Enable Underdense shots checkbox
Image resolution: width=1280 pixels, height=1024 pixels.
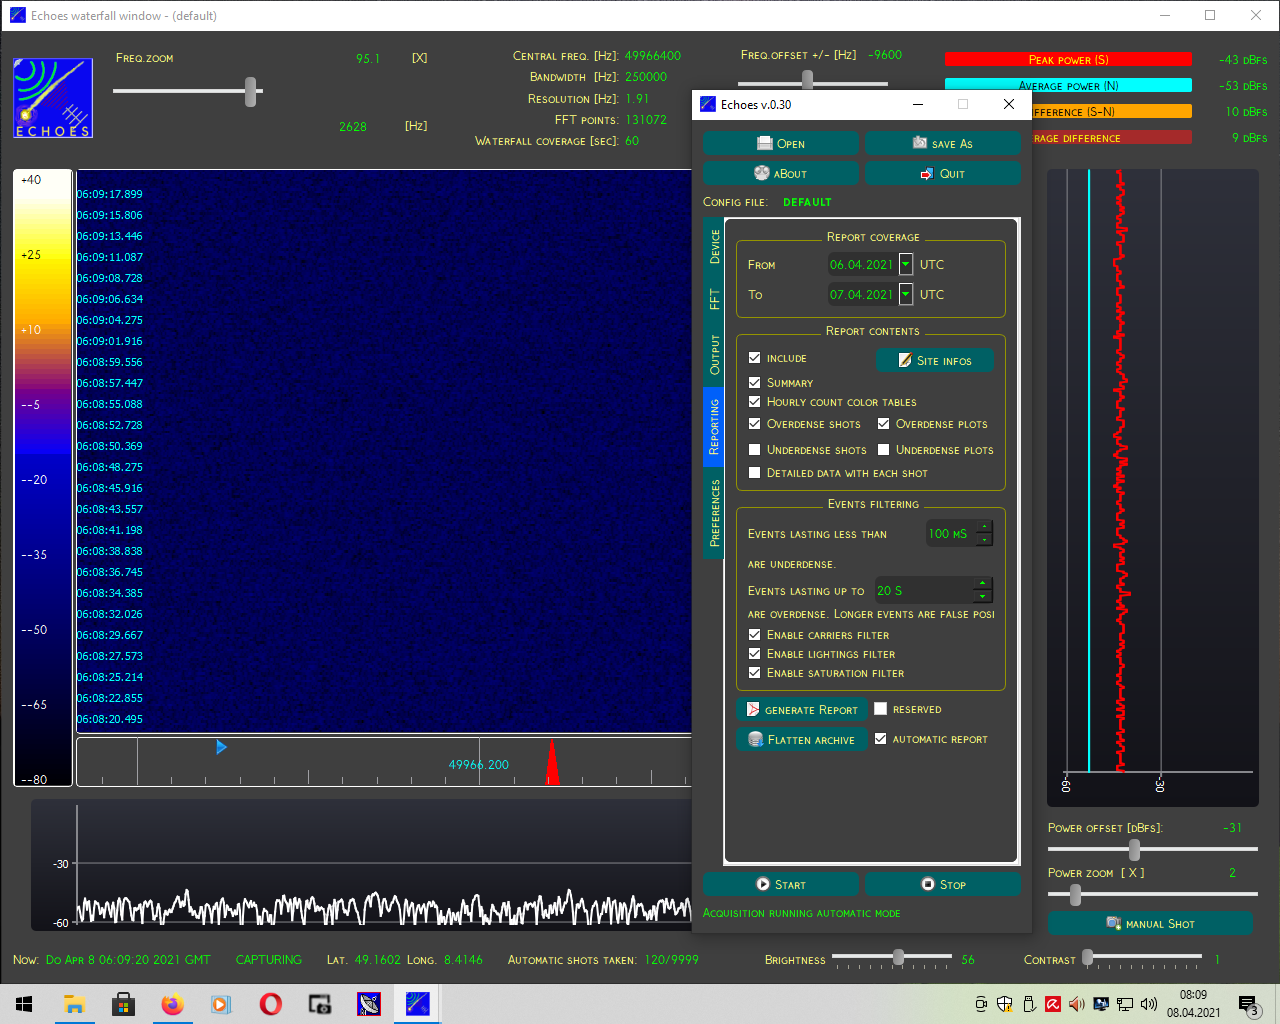coord(755,449)
